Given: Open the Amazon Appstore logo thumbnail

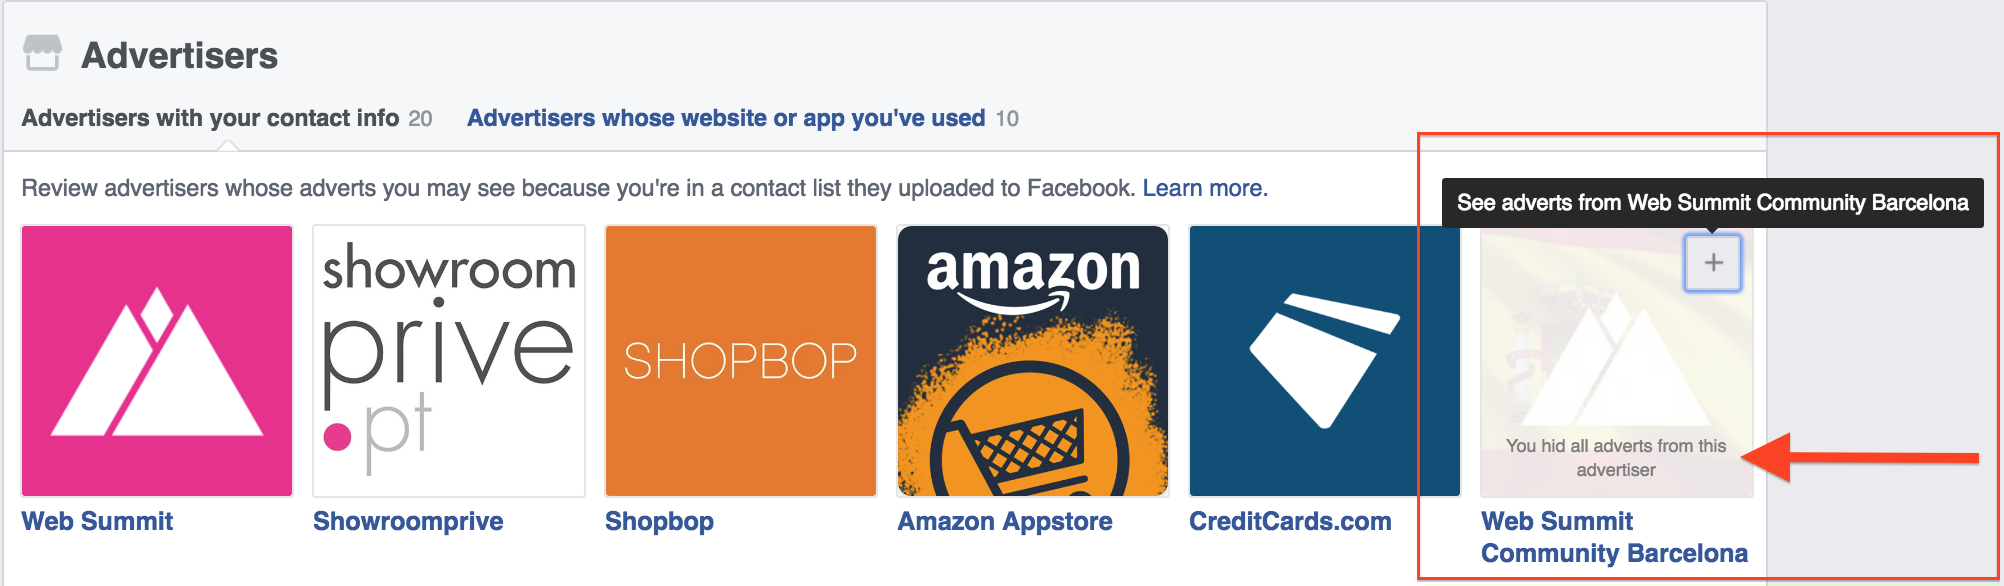Looking at the screenshot, I should point(1033,361).
